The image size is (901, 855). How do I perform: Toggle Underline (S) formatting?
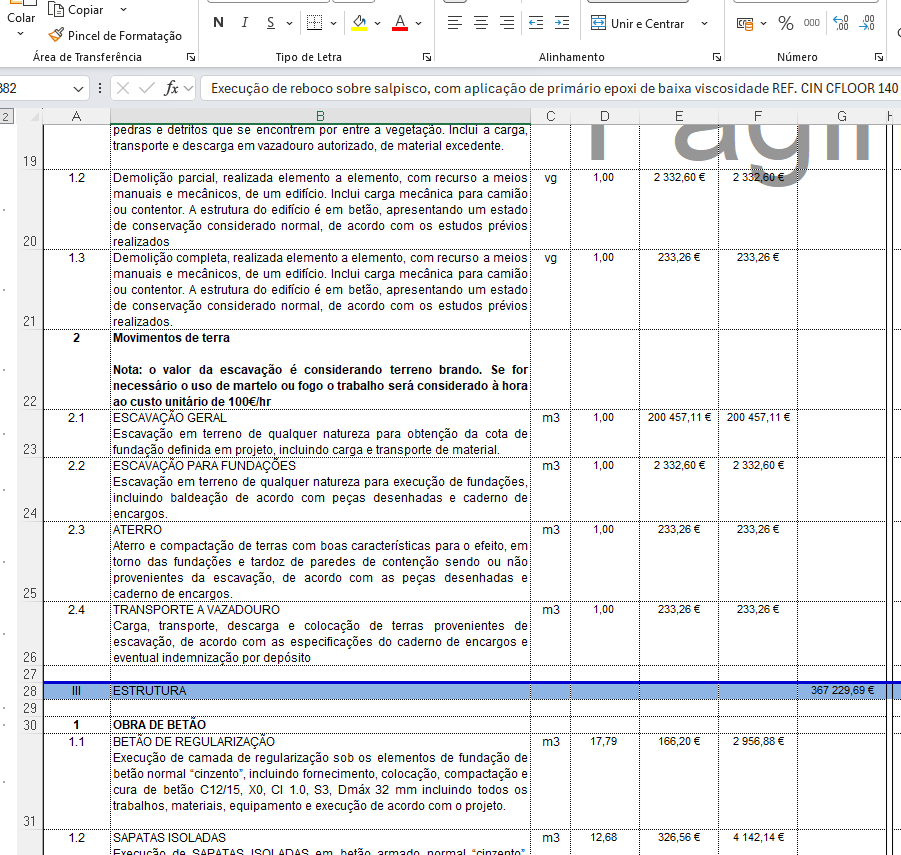click(x=271, y=23)
